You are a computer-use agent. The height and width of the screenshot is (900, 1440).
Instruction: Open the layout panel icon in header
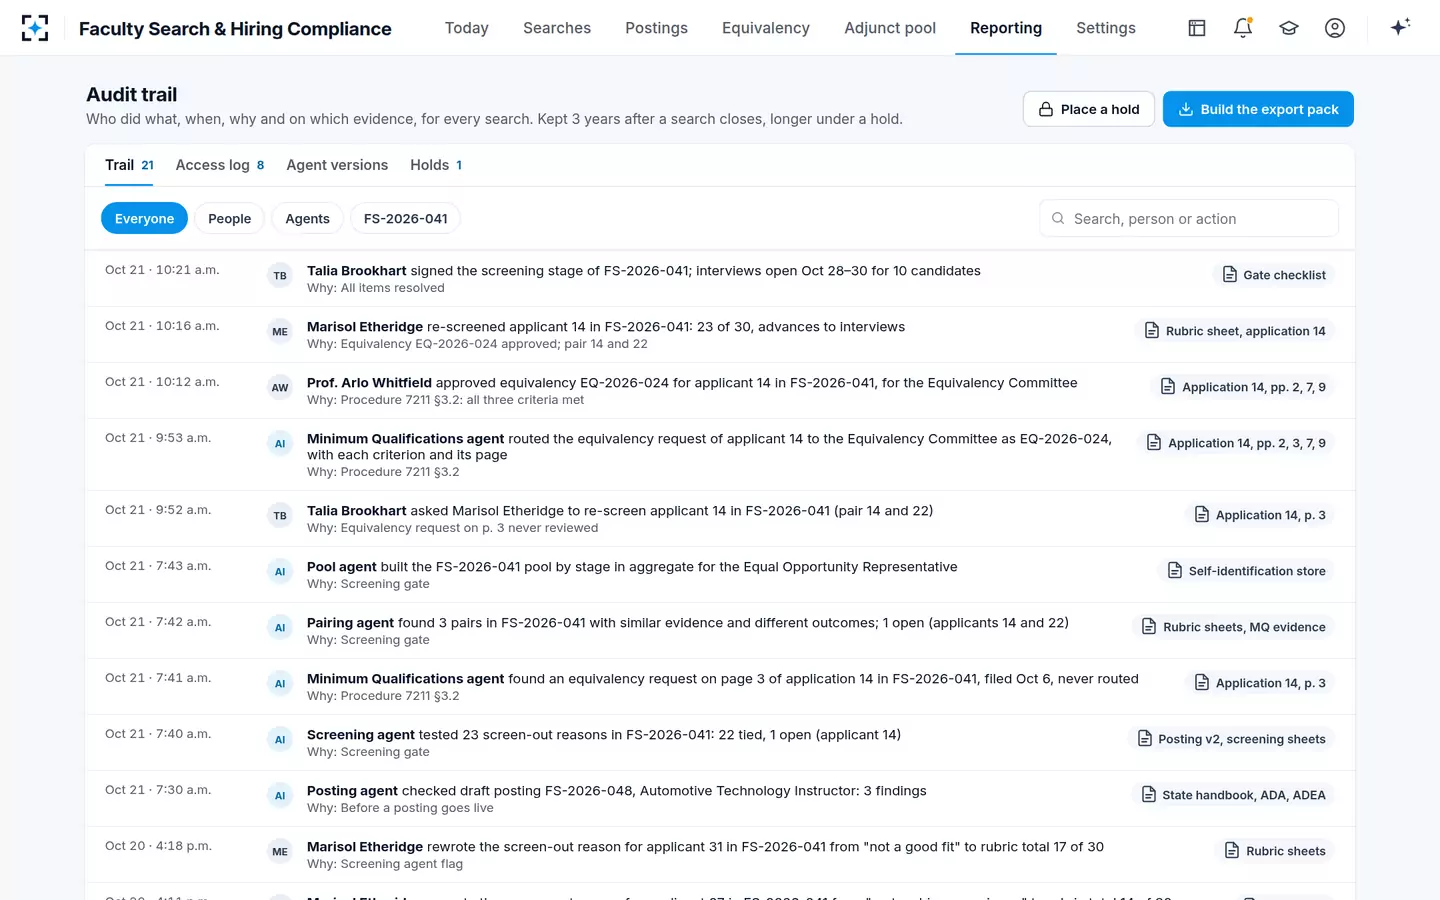[1197, 28]
